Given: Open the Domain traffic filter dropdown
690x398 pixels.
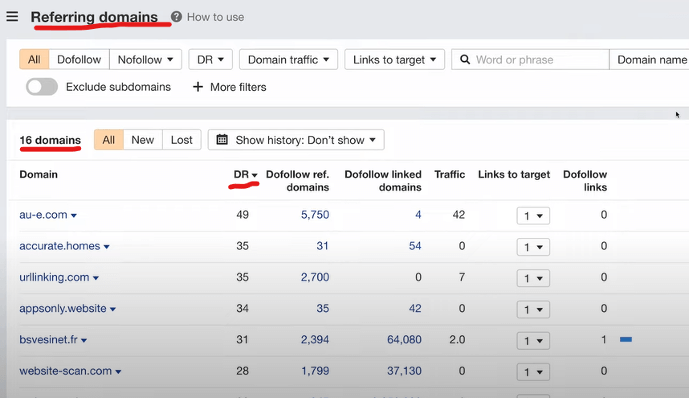Looking at the screenshot, I should 288,59.
